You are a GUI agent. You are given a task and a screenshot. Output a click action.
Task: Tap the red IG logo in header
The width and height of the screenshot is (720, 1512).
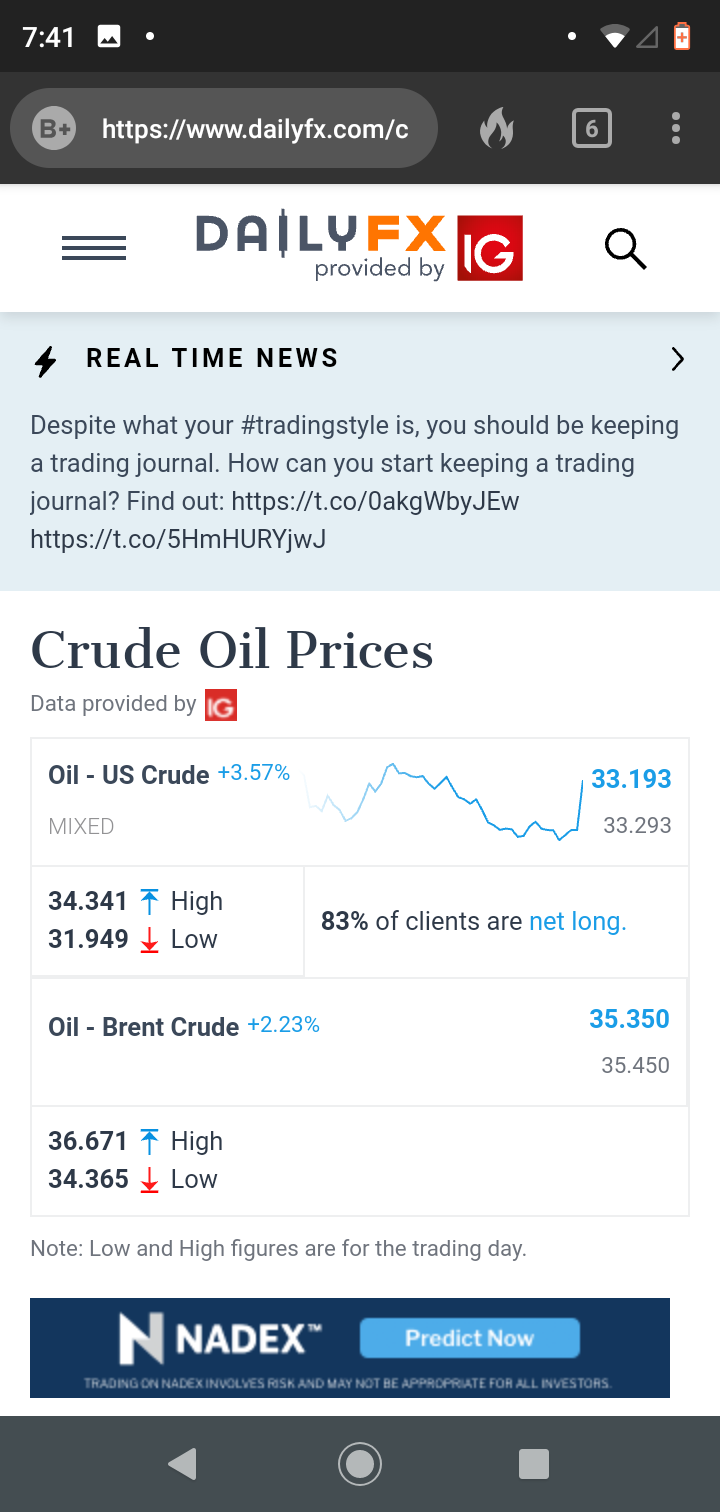pyautogui.click(x=490, y=248)
